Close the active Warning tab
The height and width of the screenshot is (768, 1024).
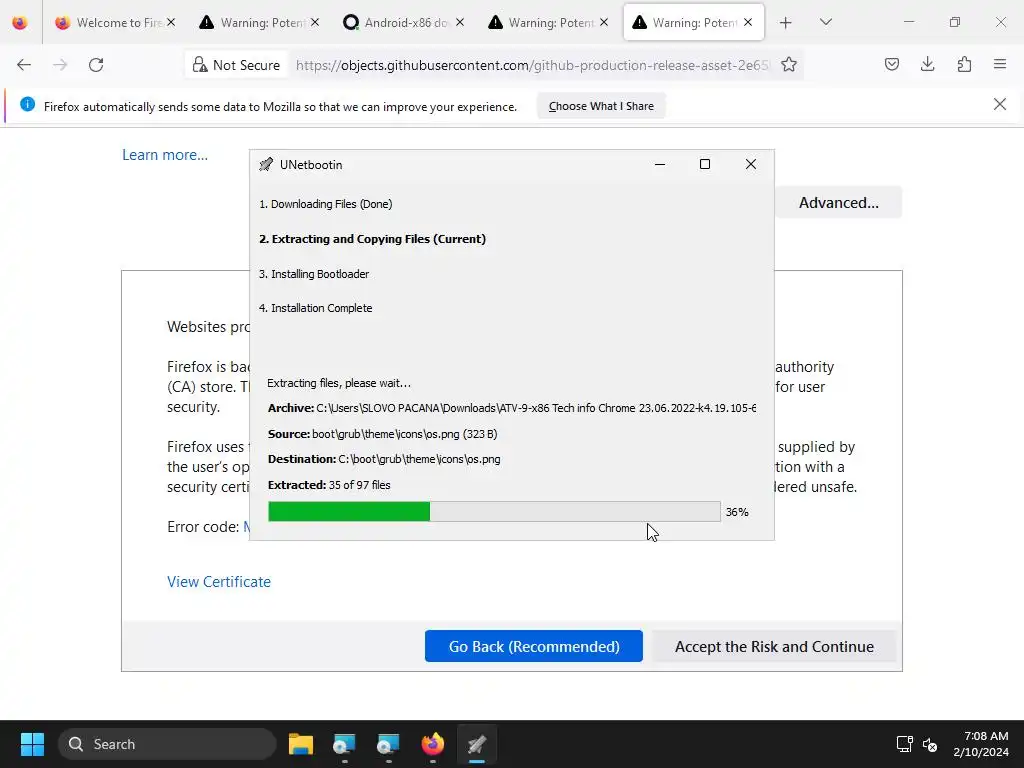[x=748, y=22]
